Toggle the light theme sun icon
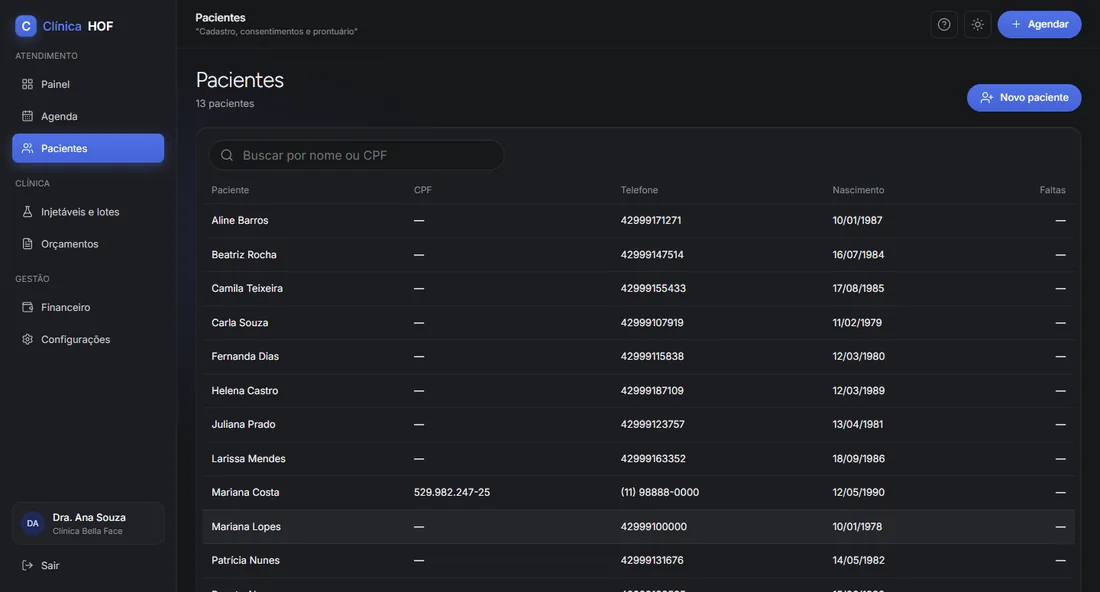This screenshot has width=1100, height=592. pos(977,25)
